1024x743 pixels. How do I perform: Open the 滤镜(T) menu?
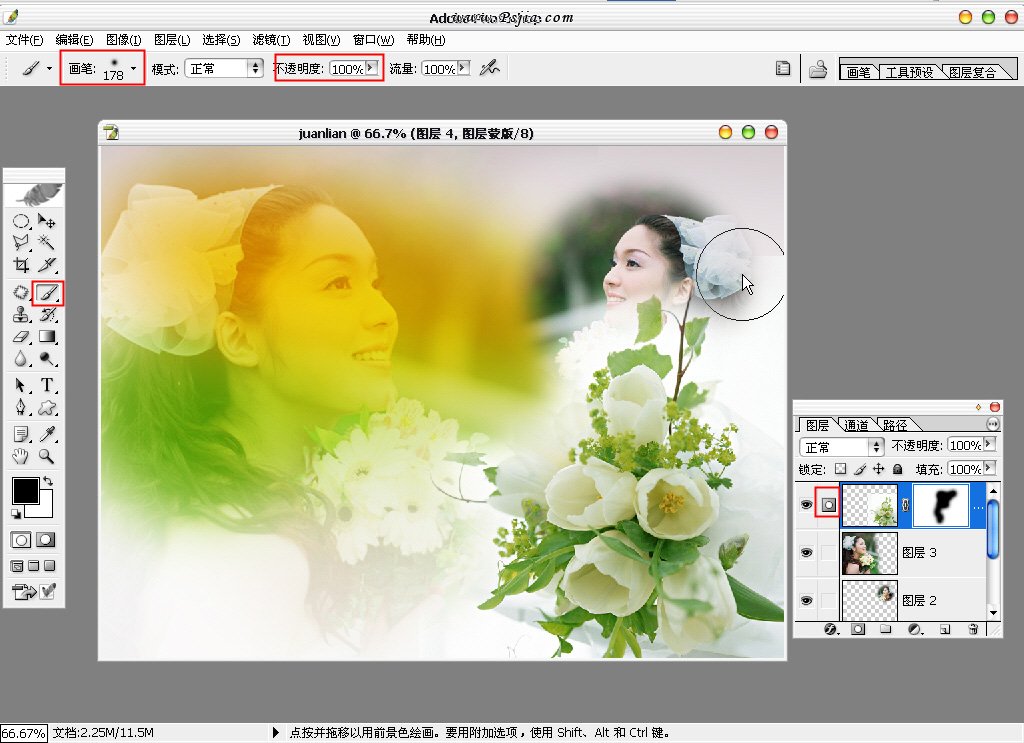click(x=271, y=40)
